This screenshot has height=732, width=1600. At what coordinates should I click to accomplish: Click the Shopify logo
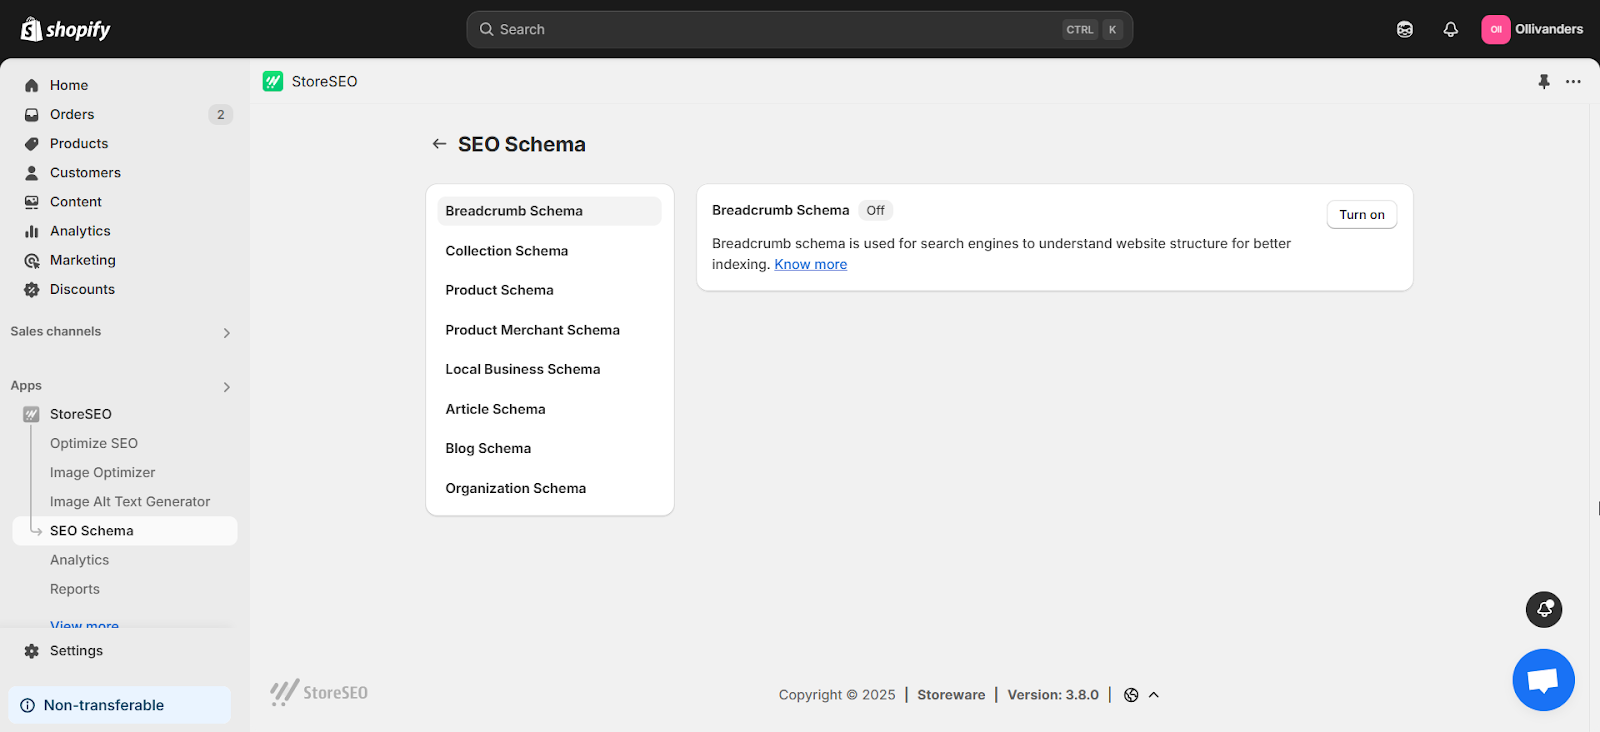tap(66, 29)
